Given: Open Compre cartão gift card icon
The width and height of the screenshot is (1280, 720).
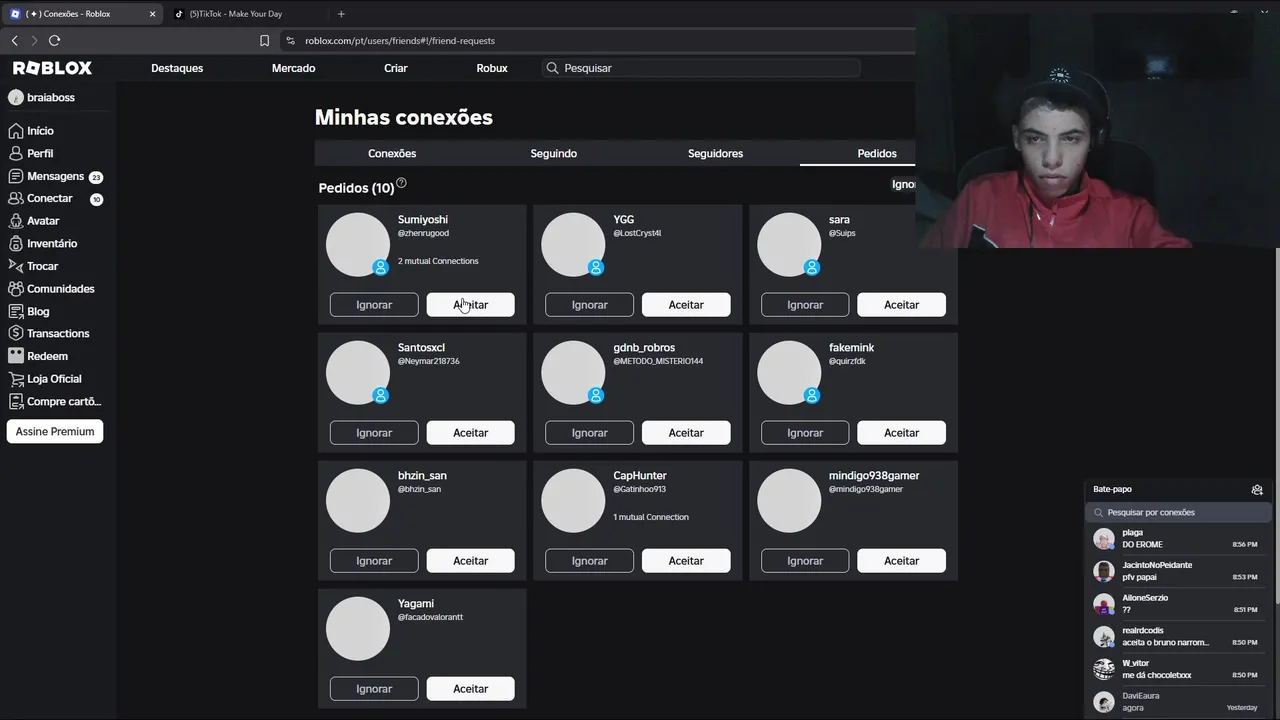Looking at the screenshot, I should [x=15, y=401].
